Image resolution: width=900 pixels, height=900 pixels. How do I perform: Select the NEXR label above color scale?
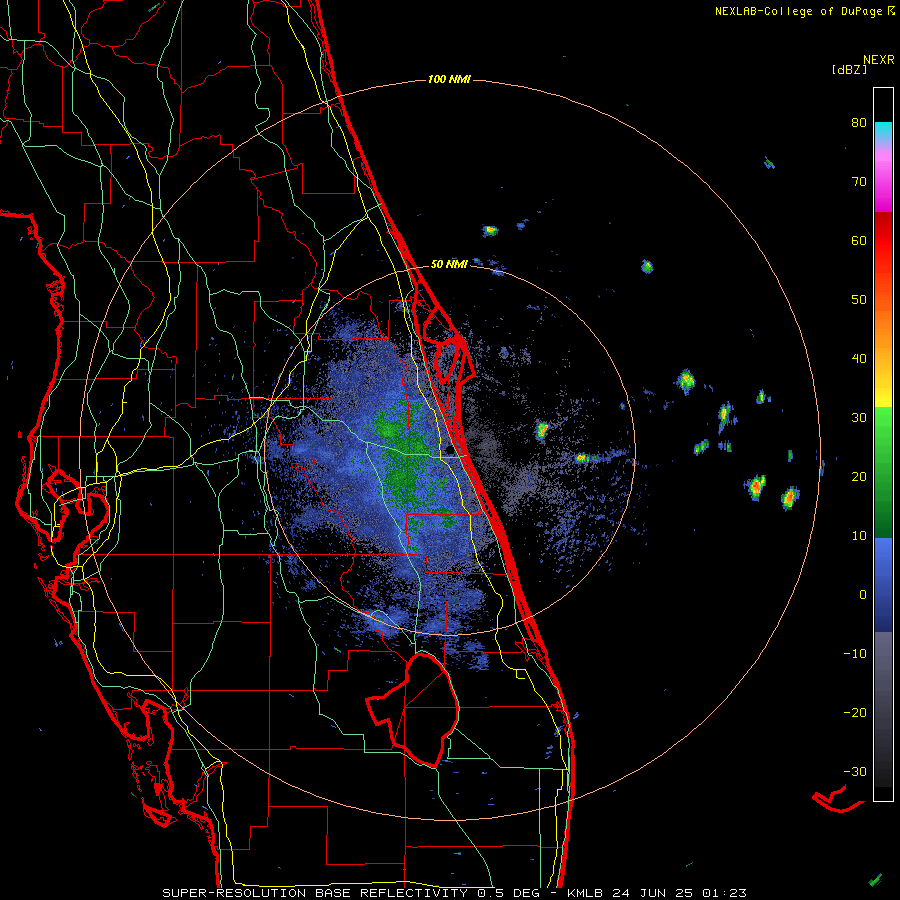(x=878, y=60)
